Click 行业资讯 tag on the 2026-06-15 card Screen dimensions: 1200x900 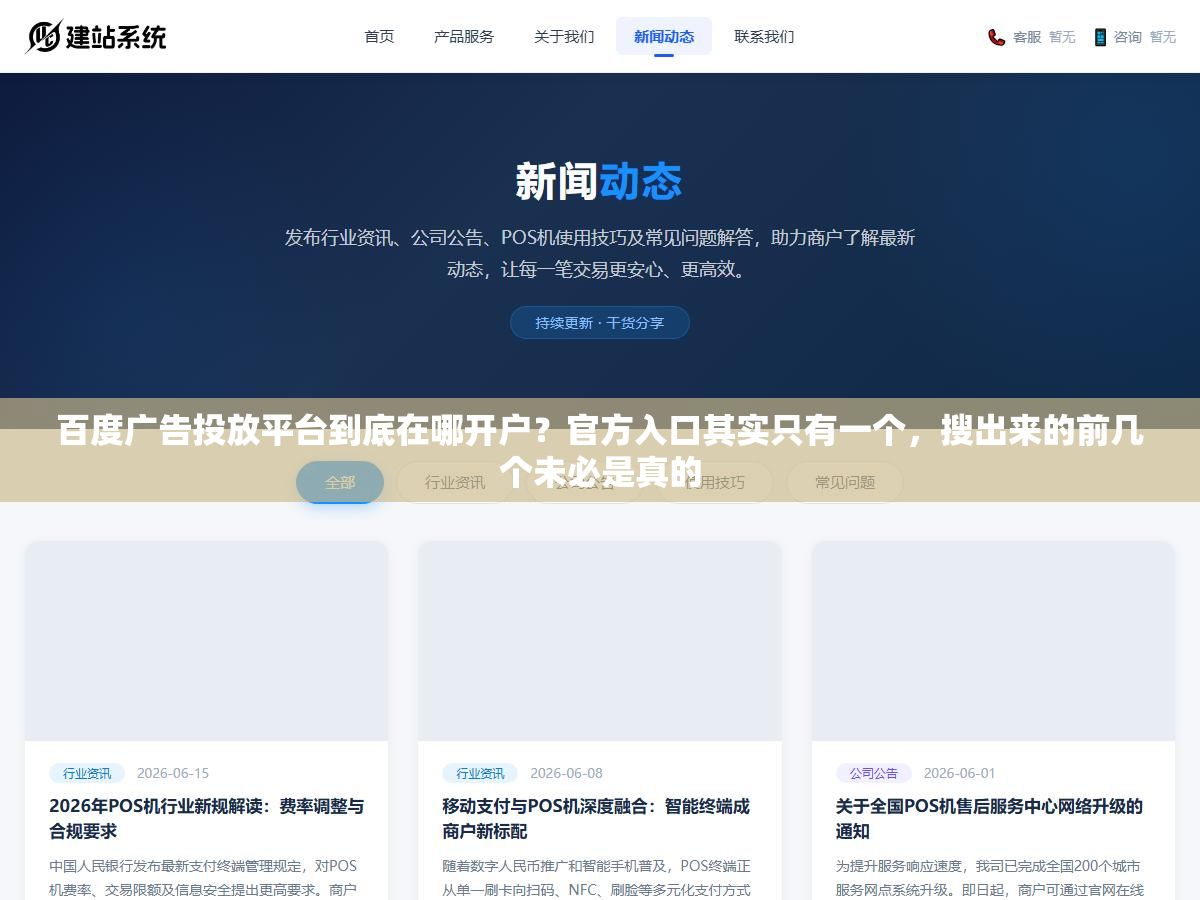[x=87, y=773]
